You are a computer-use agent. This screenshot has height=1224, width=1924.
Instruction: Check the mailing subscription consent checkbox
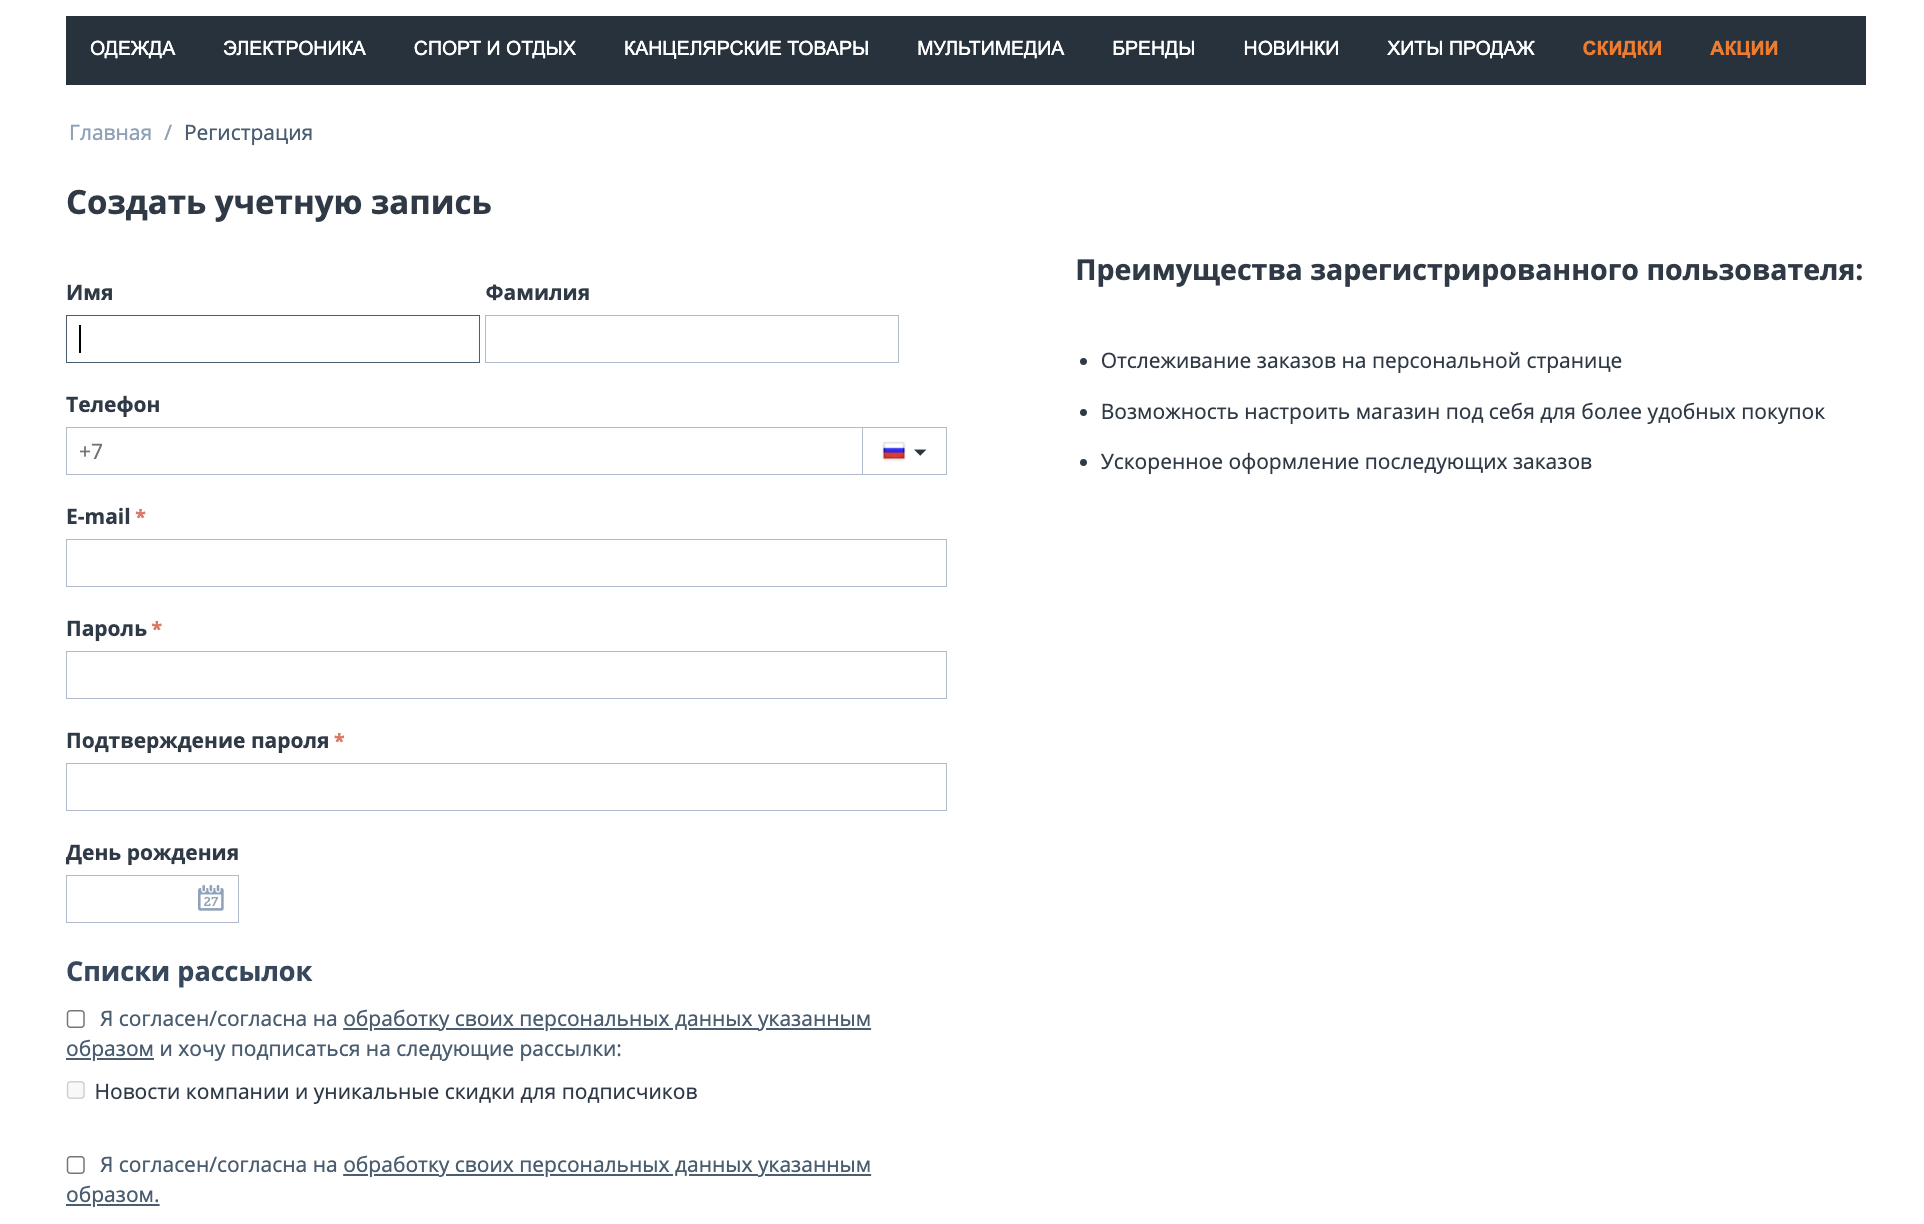click(x=76, y=1019)
